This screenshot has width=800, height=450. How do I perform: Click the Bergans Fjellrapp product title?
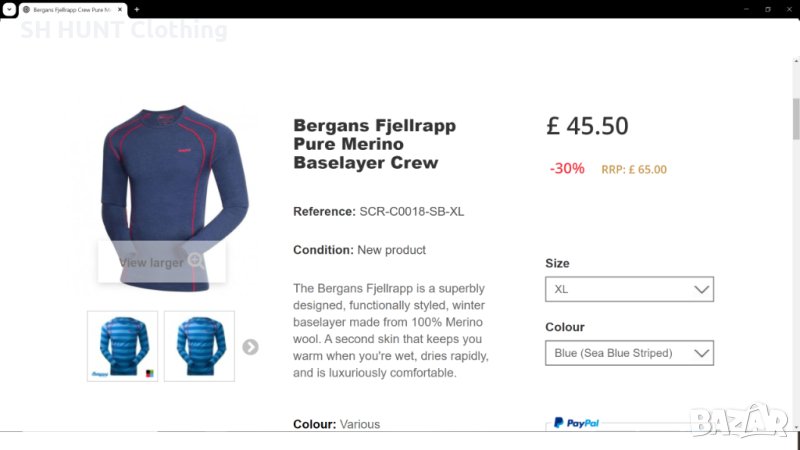click(x=374, y=144)
